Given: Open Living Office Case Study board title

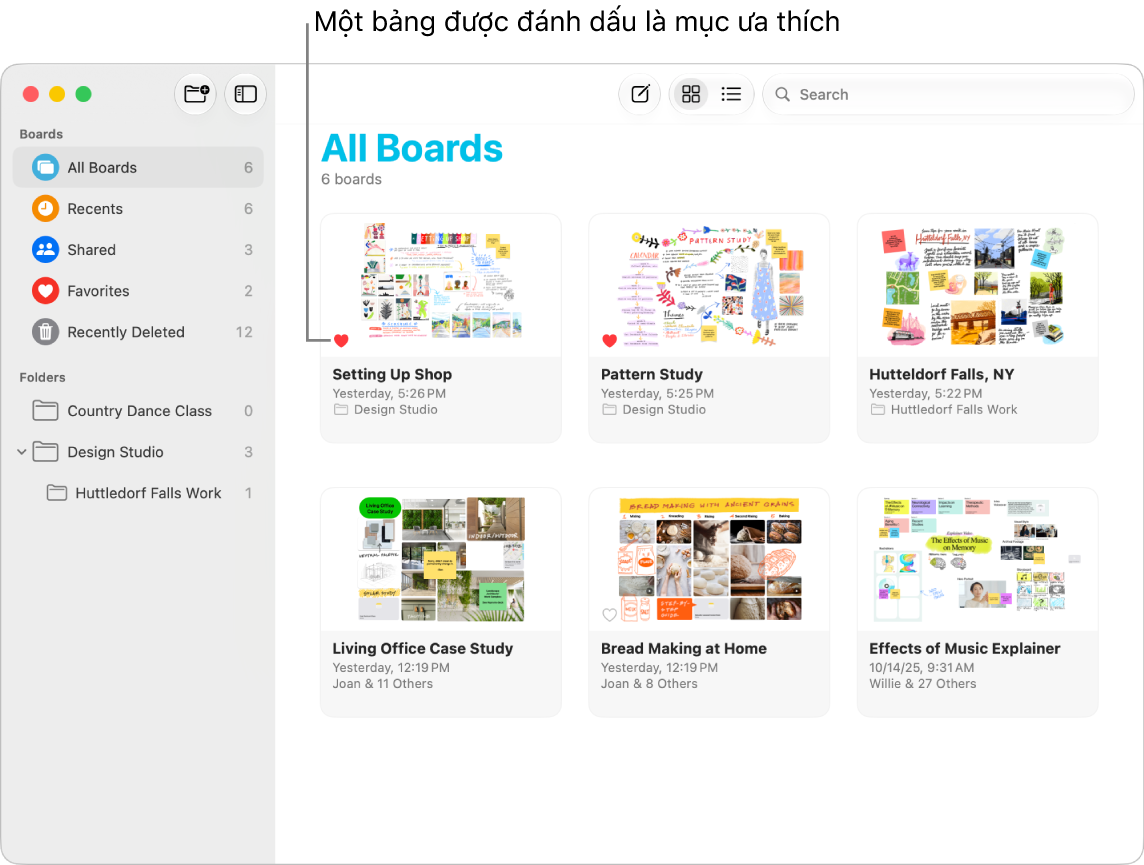Looking at the screenshot, I should [422, 648].
